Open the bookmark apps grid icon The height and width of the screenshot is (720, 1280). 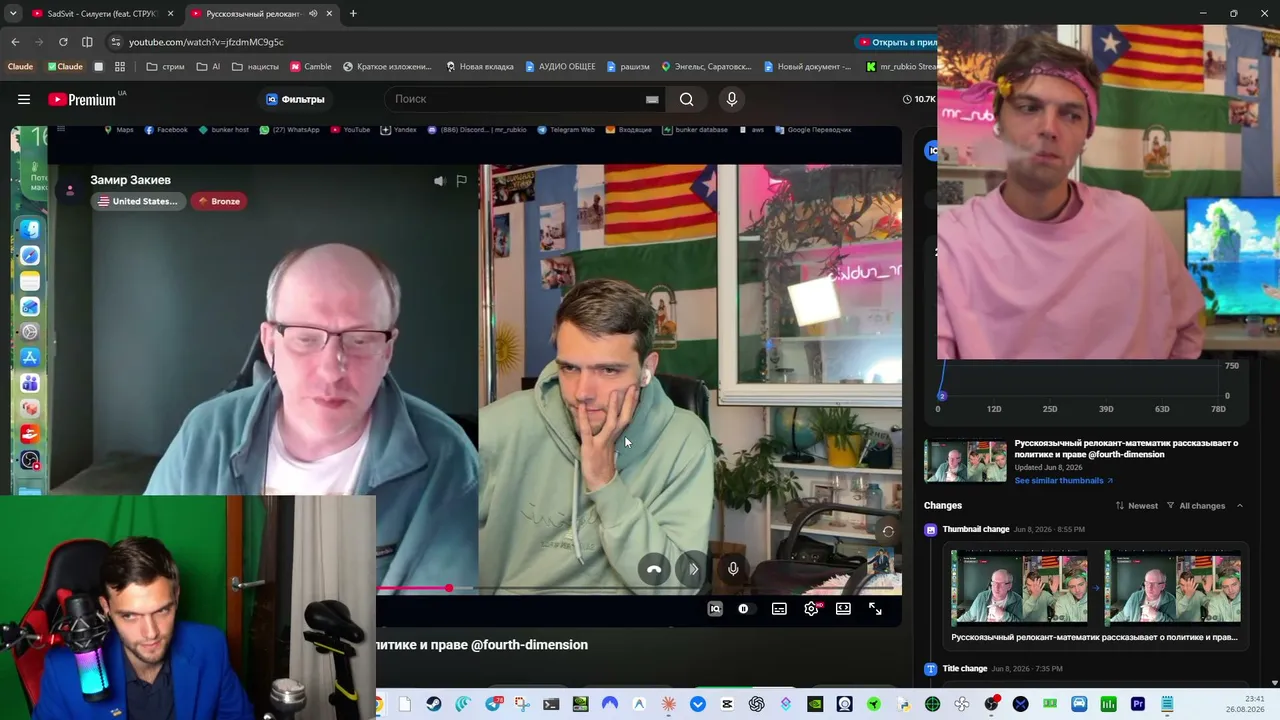pos(120,67)
